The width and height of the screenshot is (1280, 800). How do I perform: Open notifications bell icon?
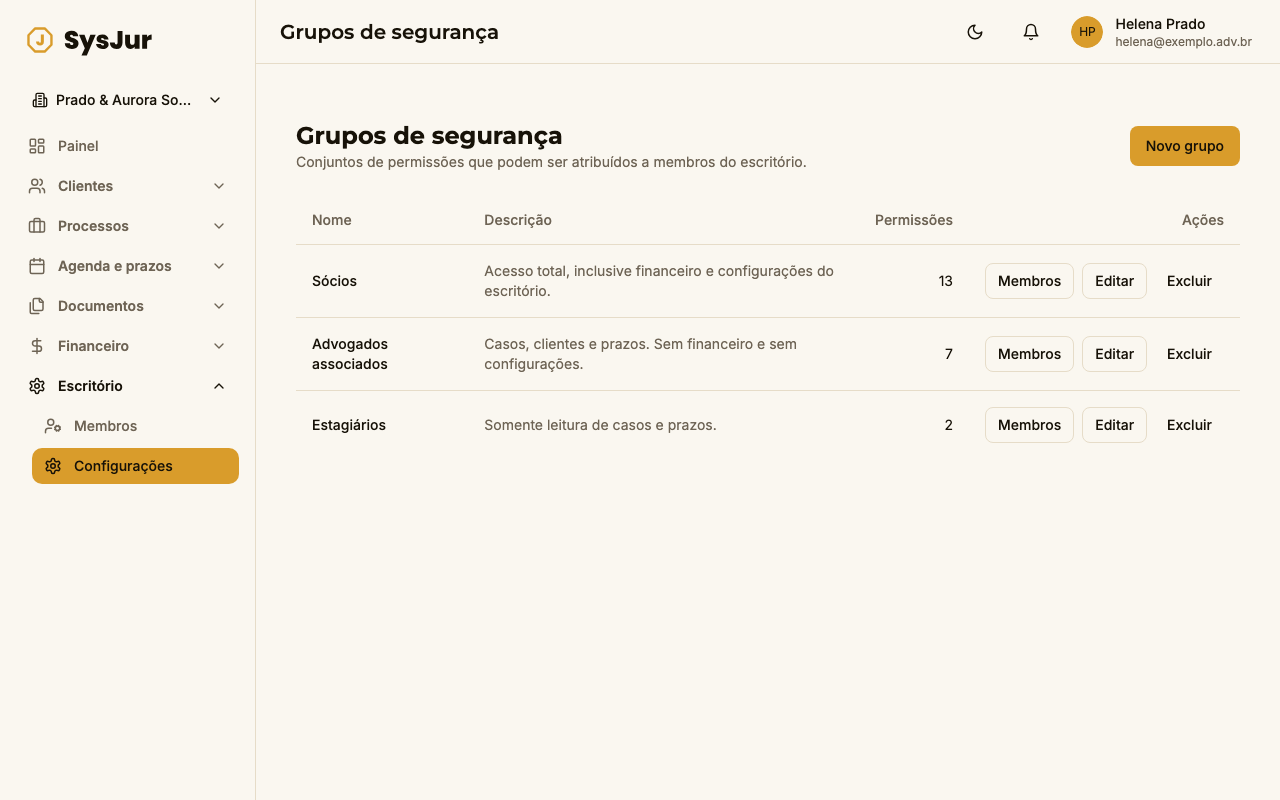coord(1031,32)
